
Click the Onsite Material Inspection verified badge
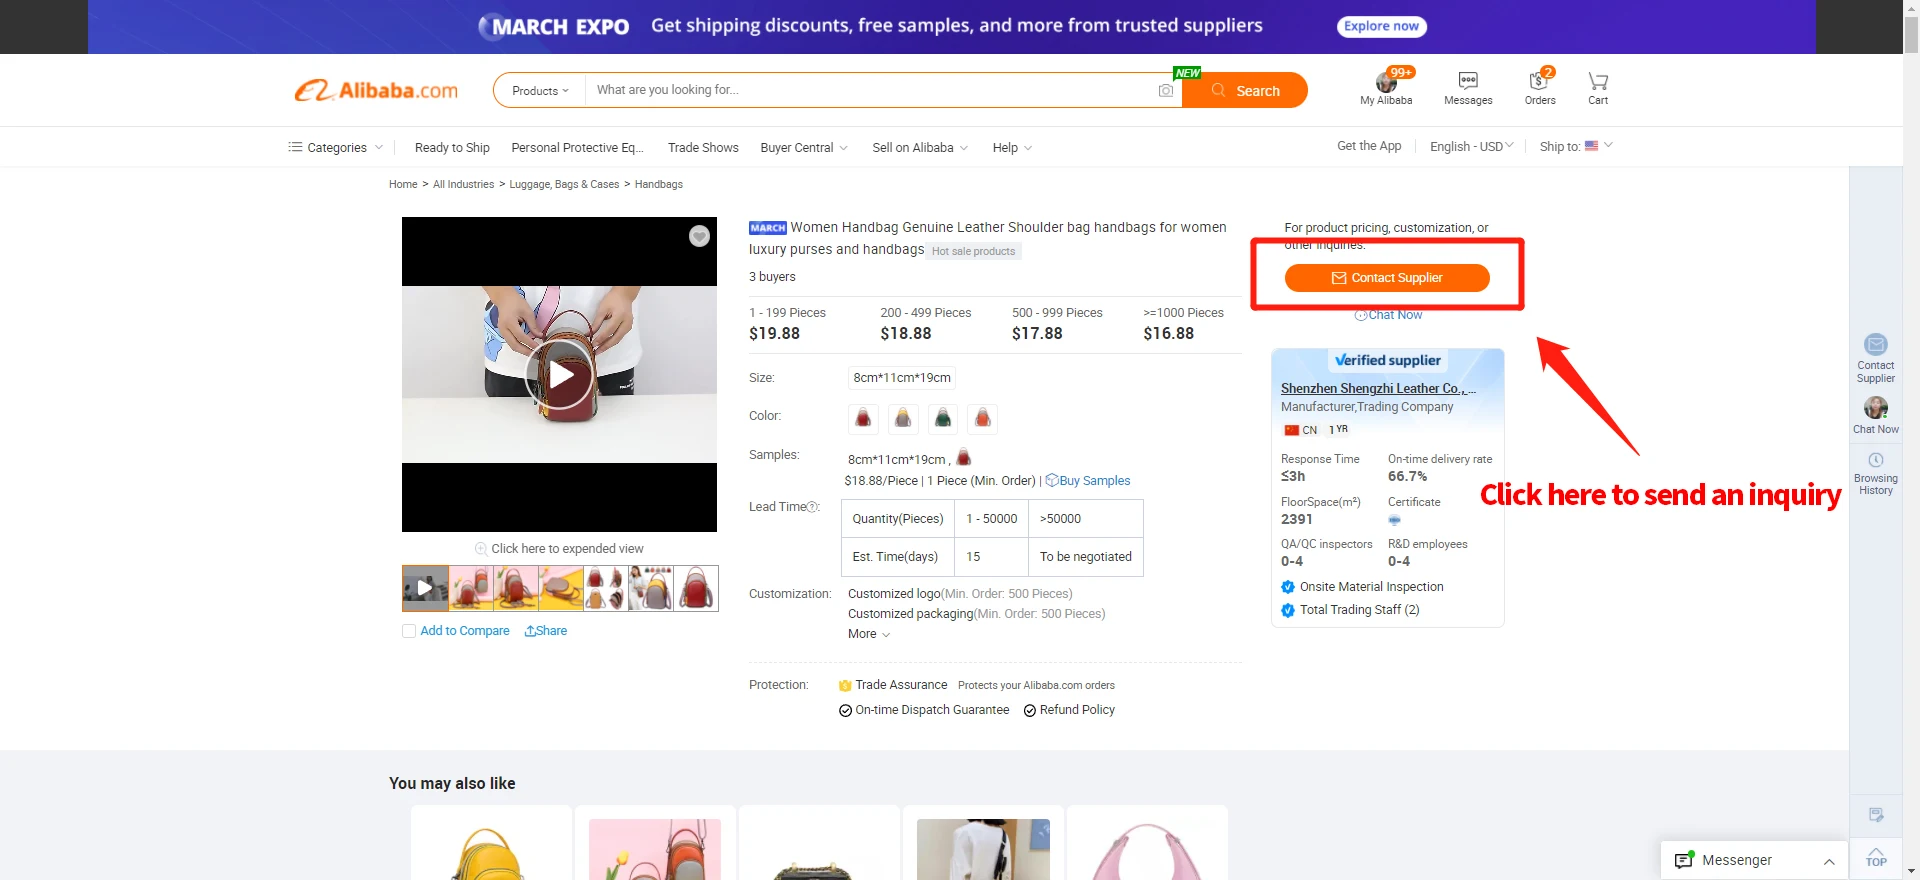1288,587
